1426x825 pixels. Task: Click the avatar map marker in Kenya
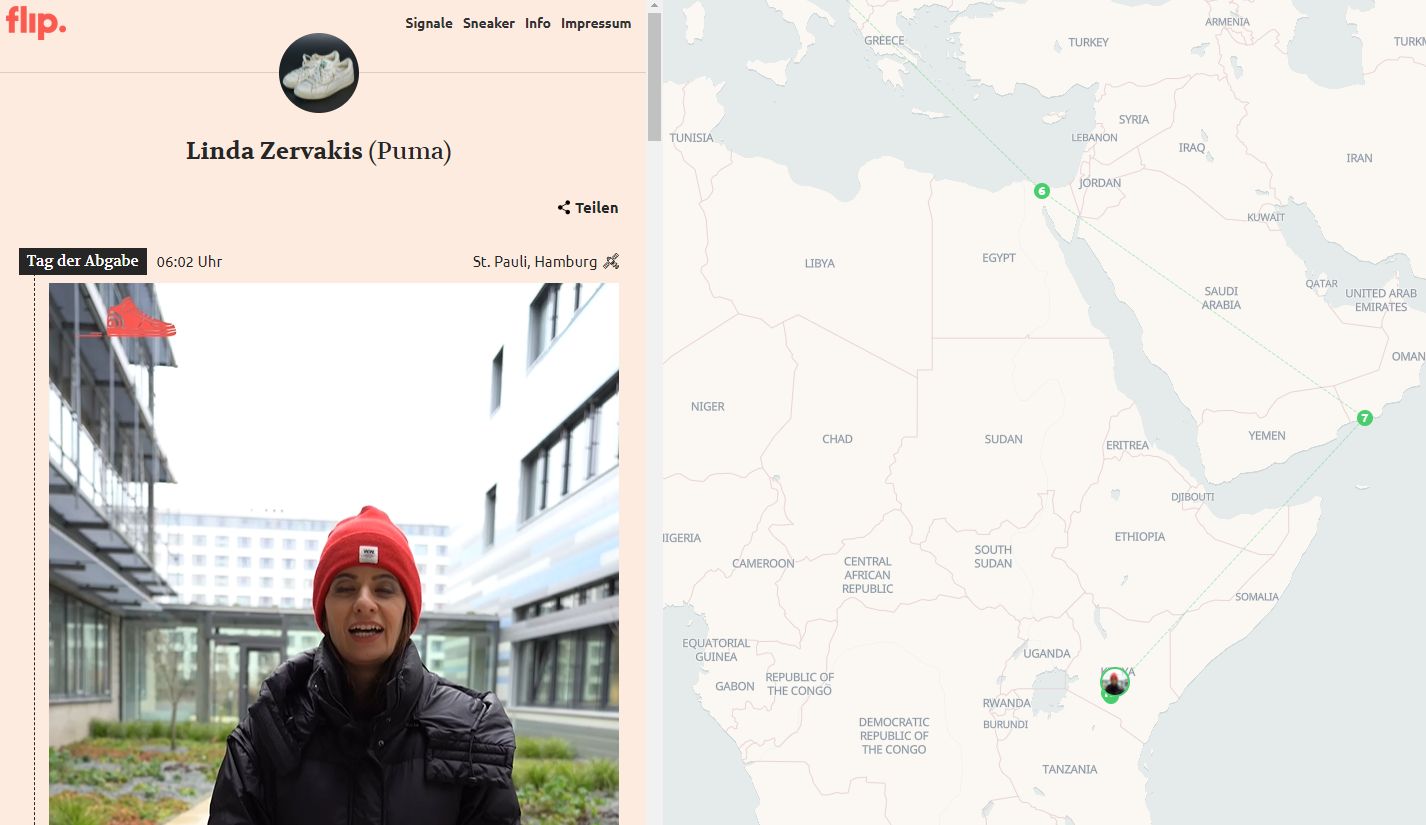1116,682
